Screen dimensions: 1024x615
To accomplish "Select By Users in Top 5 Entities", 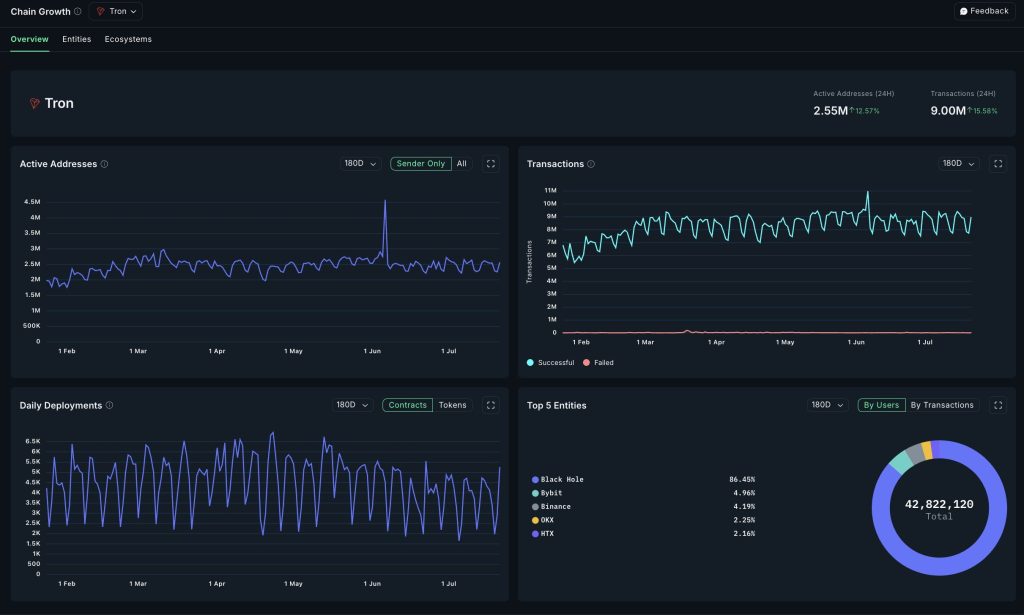I will (881, 405).
